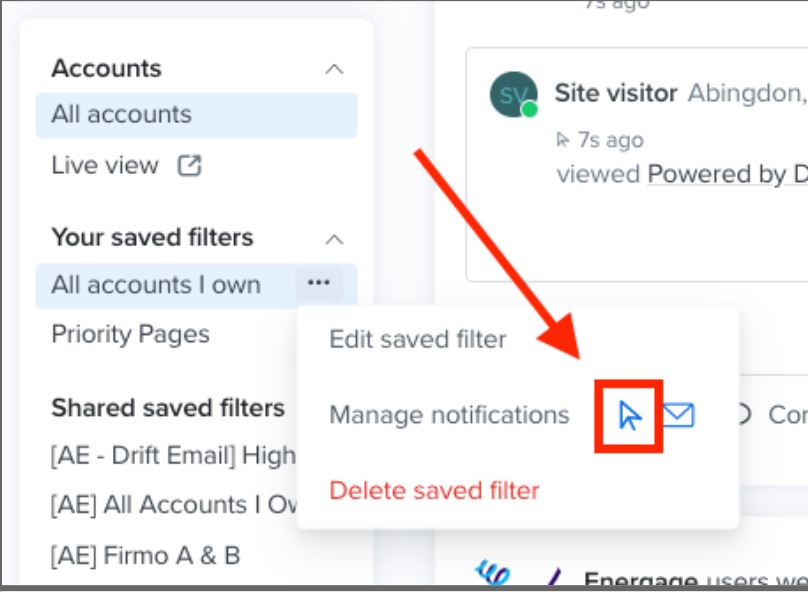Open the [AE - Drift Email] High shared filter
Viewport: 808px width, 592px height.
[x=173, y=455]
